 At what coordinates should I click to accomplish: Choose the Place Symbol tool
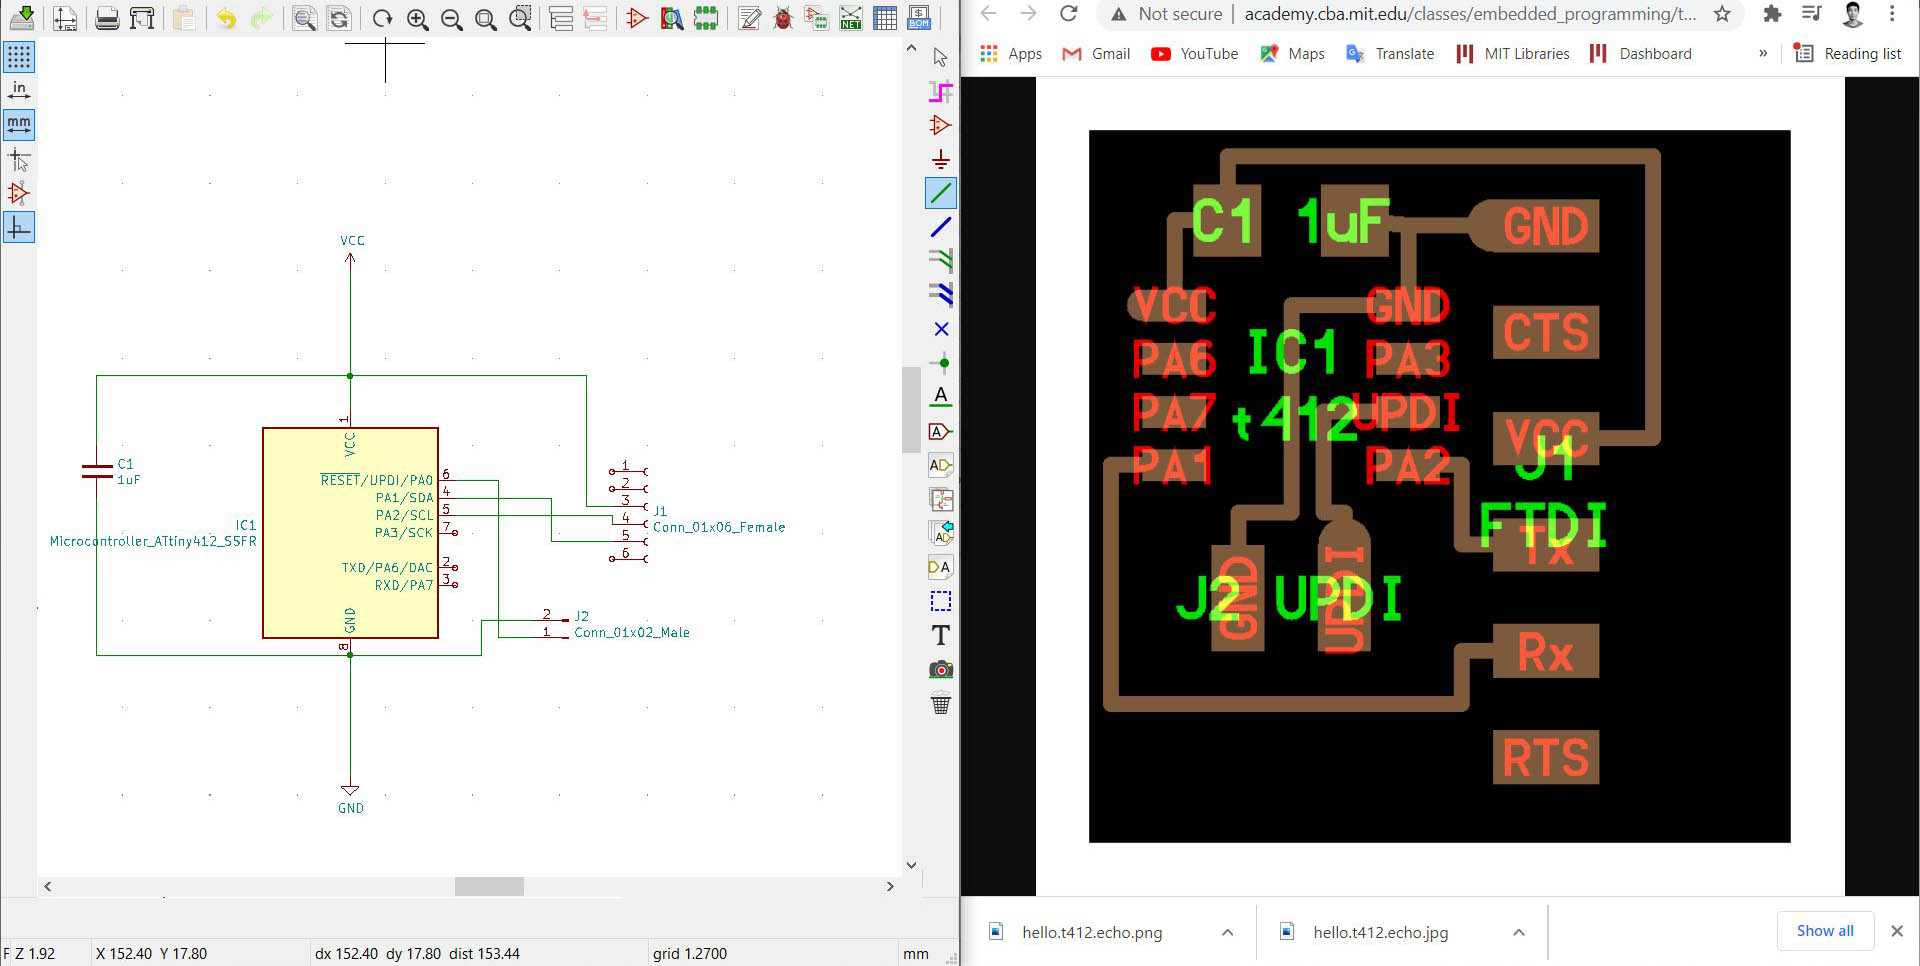[941, 125]
